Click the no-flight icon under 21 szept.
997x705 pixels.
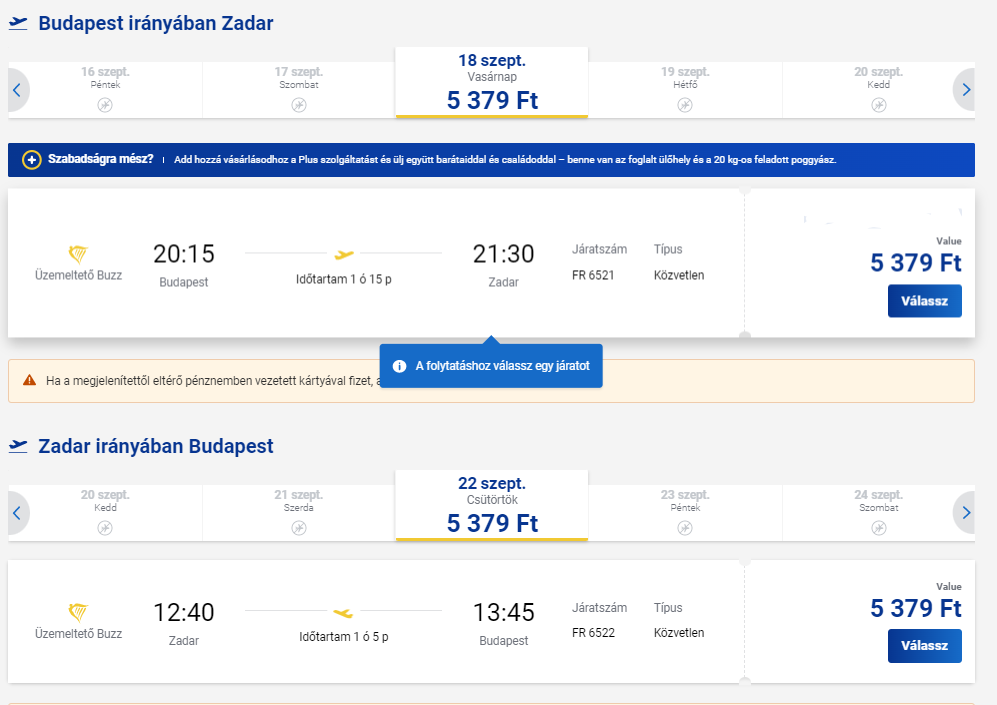[299, 528]
